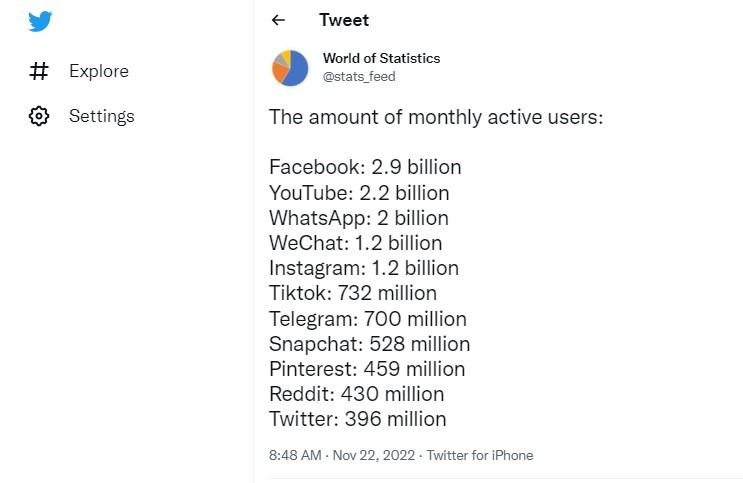Go back using the left arrow
Image resolution: width=743 pixels, height=483 pixels.
[x=278, y=20]
